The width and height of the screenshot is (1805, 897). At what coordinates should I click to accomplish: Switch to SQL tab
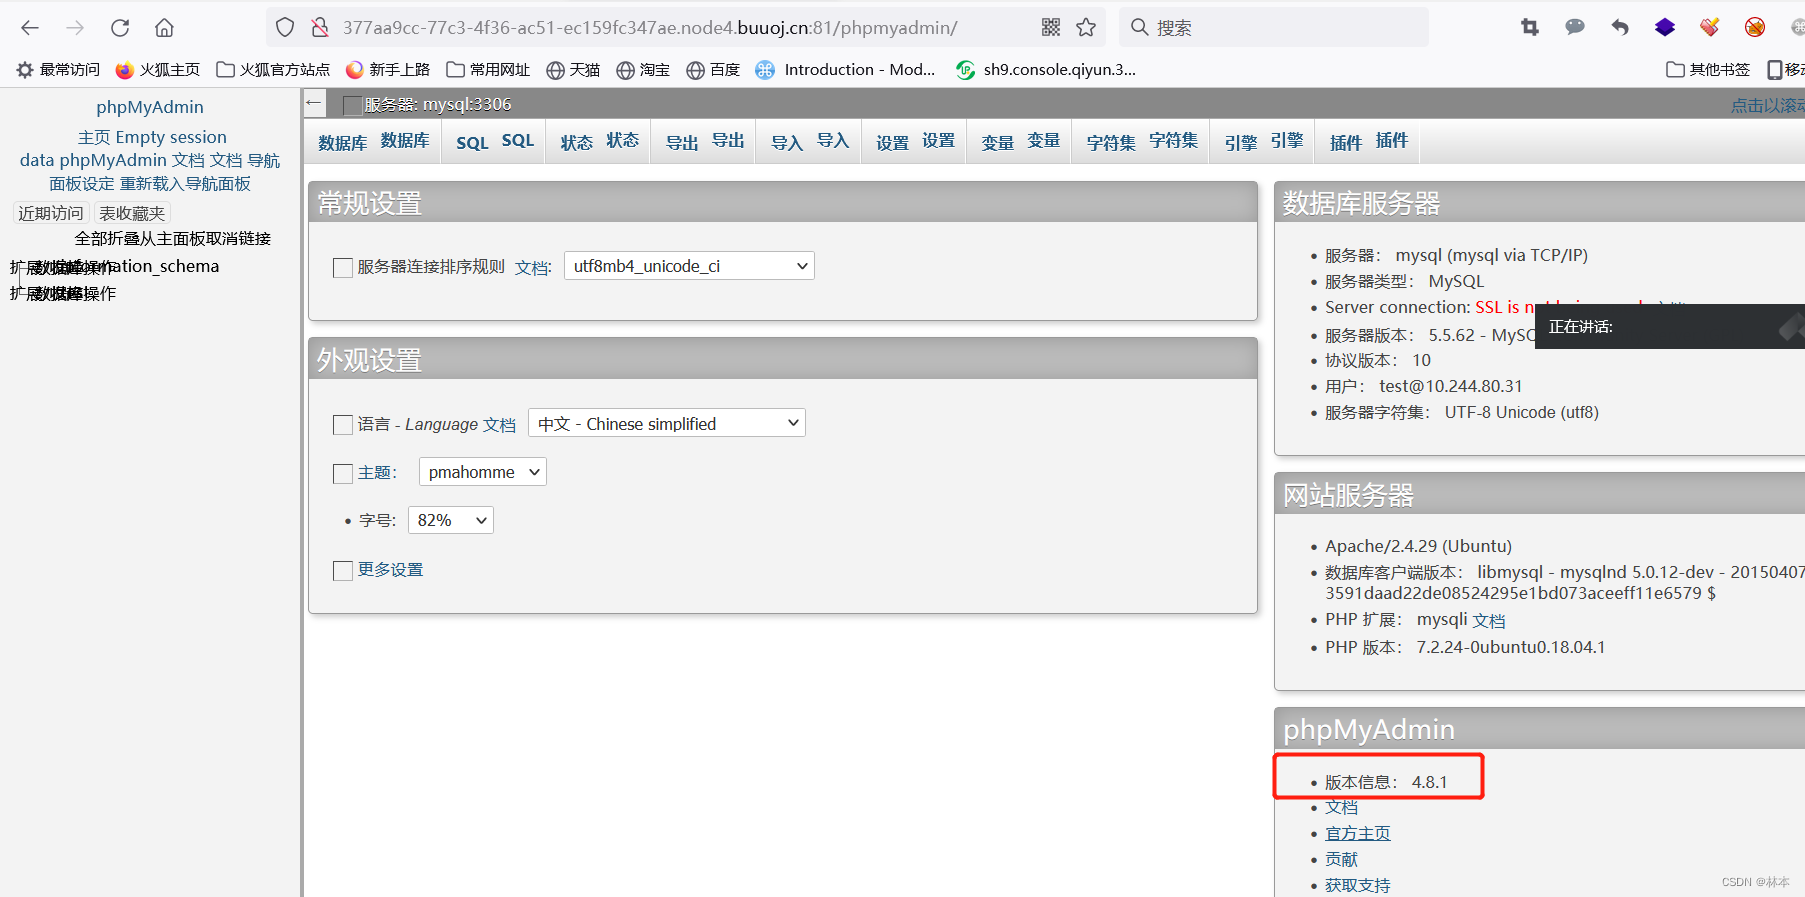coord(494,141)
